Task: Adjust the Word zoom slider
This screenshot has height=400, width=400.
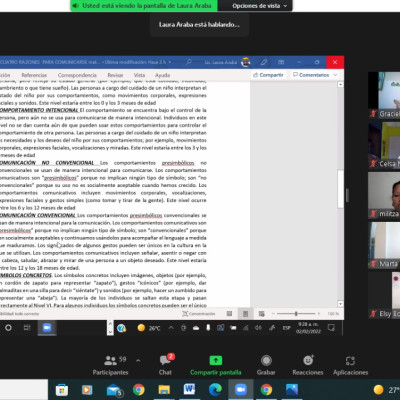Action: point(296,314)
